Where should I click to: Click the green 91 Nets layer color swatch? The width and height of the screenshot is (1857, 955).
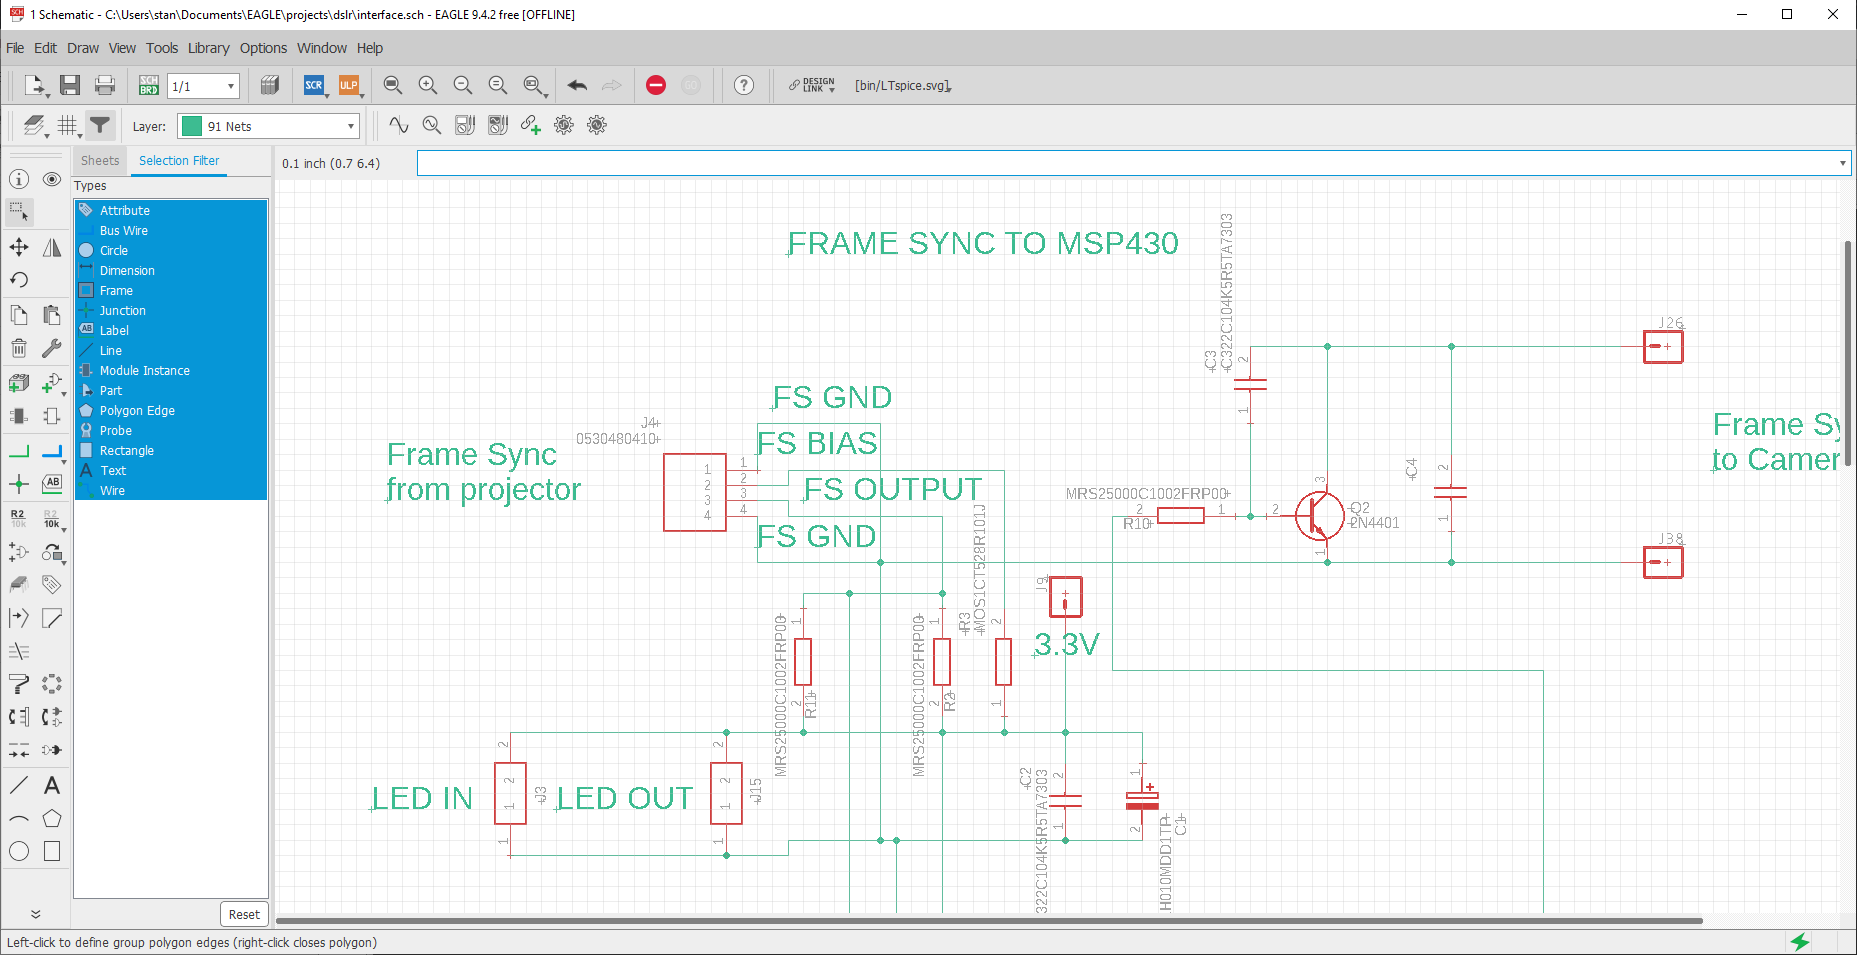pos(191,126)
